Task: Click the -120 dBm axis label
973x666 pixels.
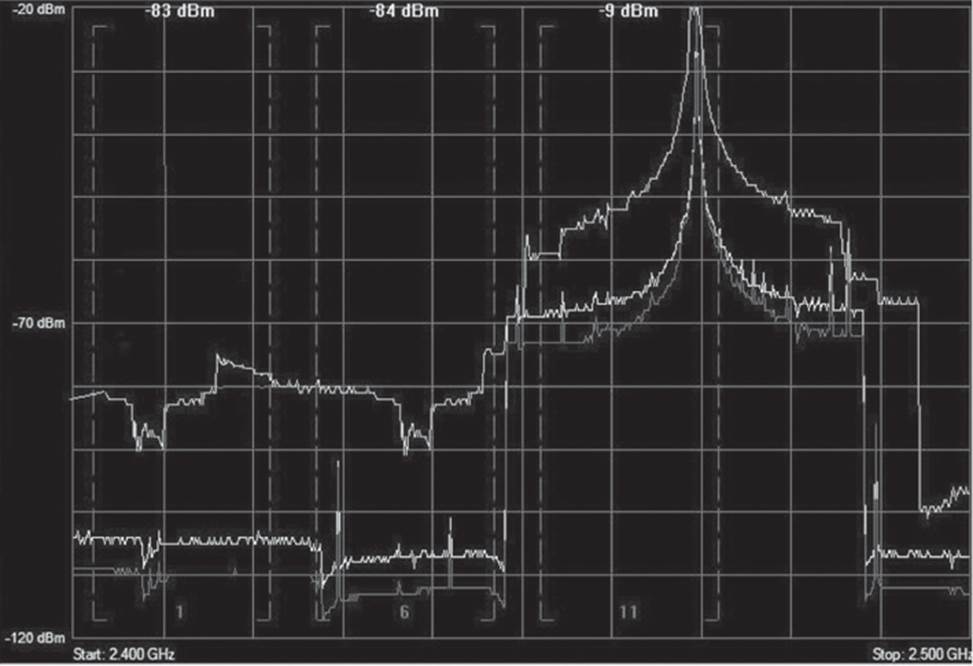Action: [35, 638]
